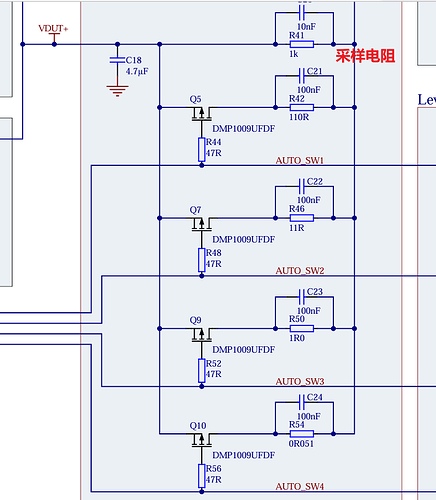The image size is (436, 500).
Task: Click the C21 100nF capacitor
Action: coord(302,76)
